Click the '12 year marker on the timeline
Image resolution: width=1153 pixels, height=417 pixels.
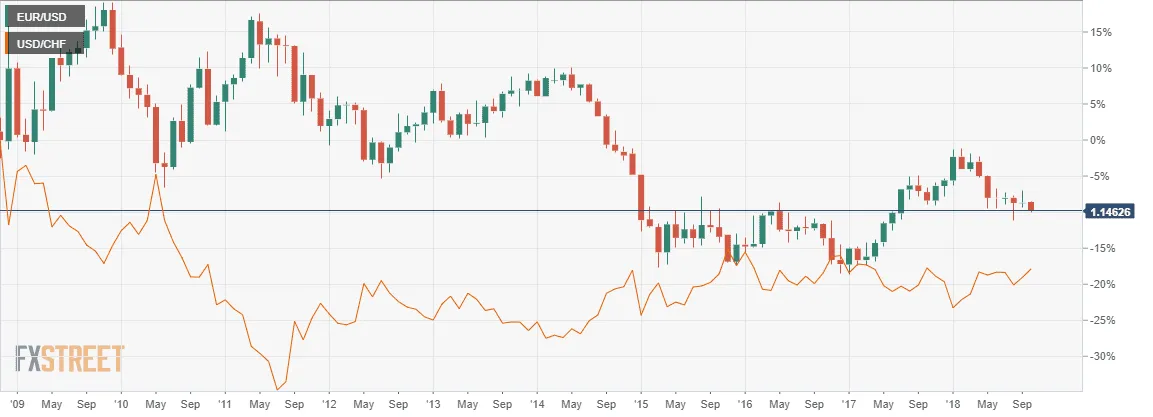(x=329, y=405)
